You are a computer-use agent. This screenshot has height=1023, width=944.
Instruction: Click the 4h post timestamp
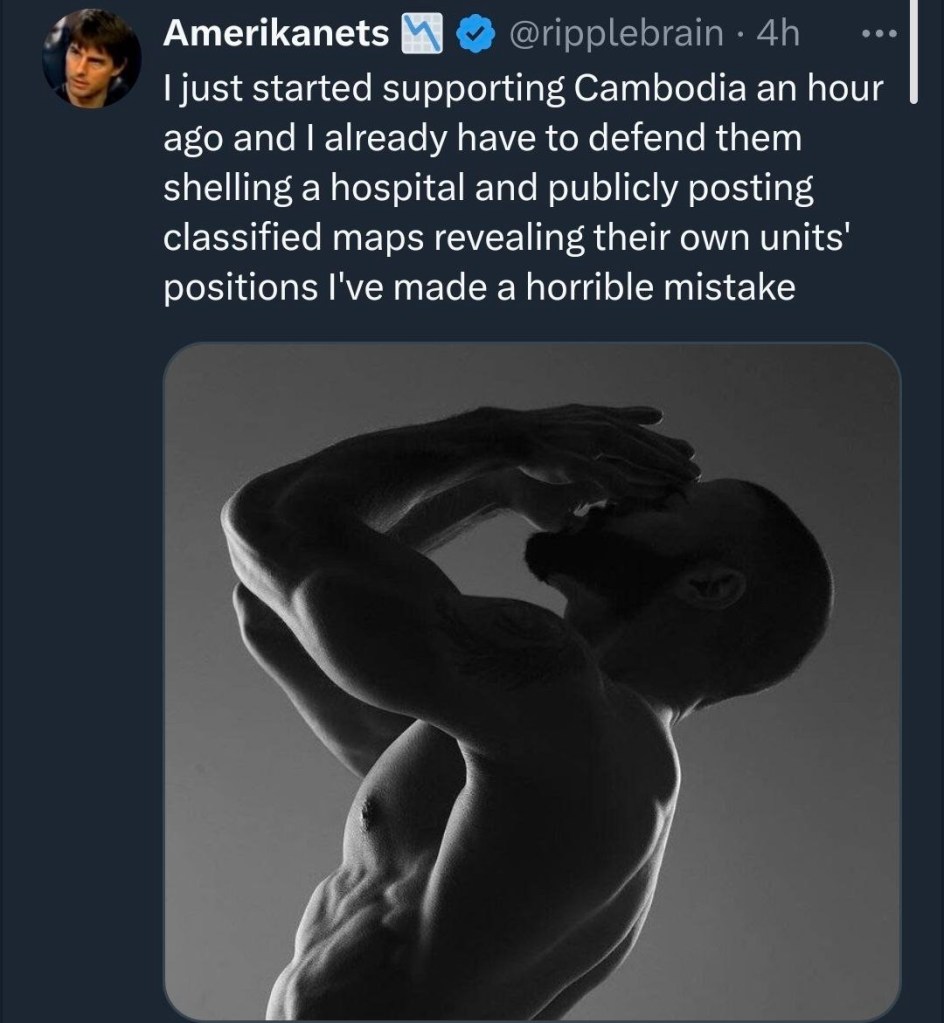pos(779,34)
